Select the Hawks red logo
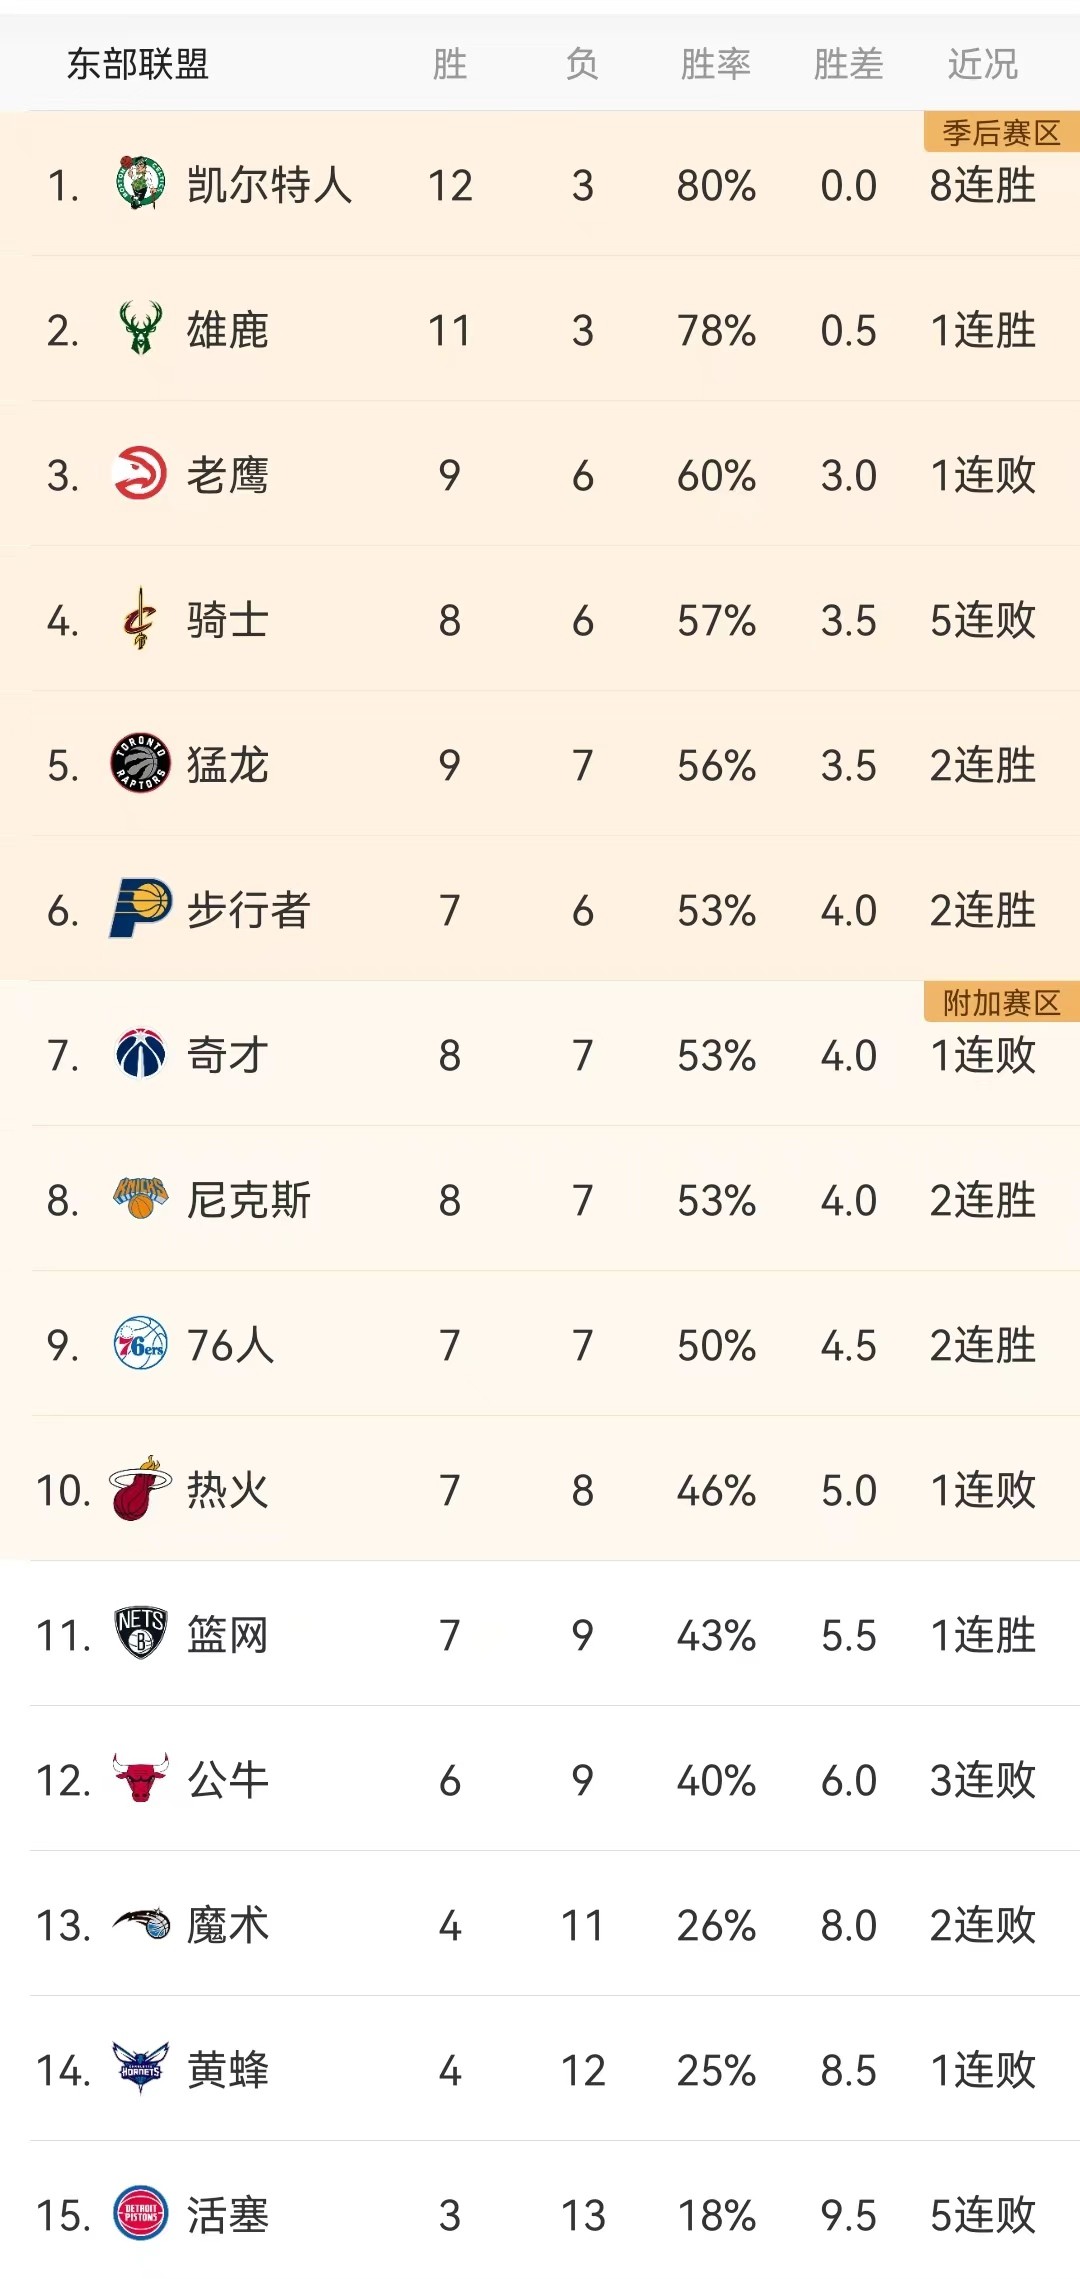1080x2279 pixels. [140, 473]
